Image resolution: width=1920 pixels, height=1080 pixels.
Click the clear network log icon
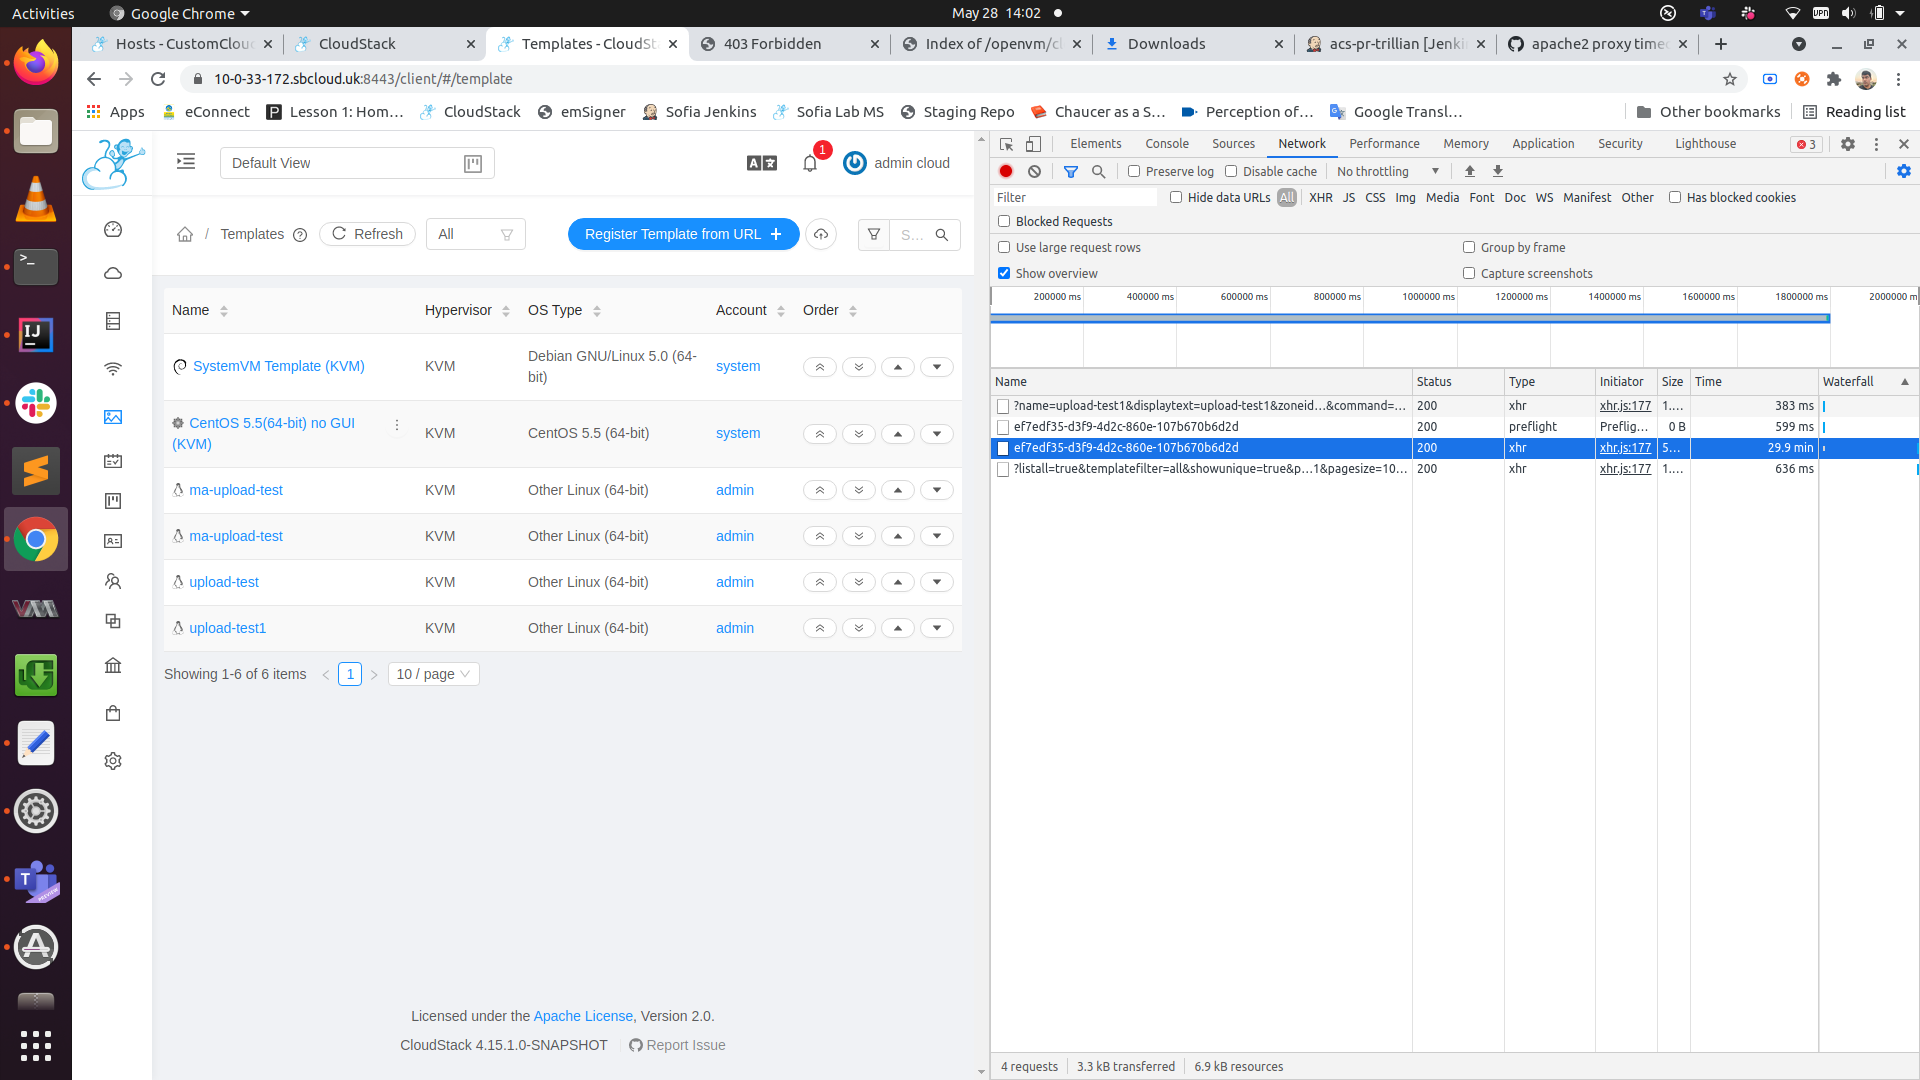(1034, 172)
